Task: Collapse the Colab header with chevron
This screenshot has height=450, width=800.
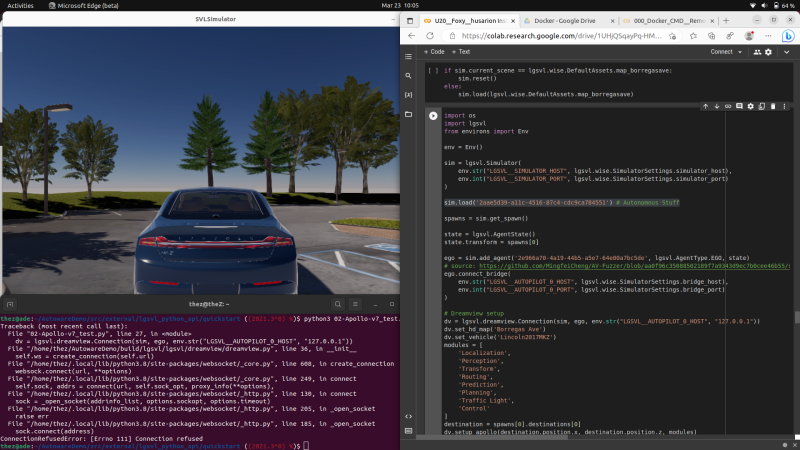Action: [x=788, y=51]
